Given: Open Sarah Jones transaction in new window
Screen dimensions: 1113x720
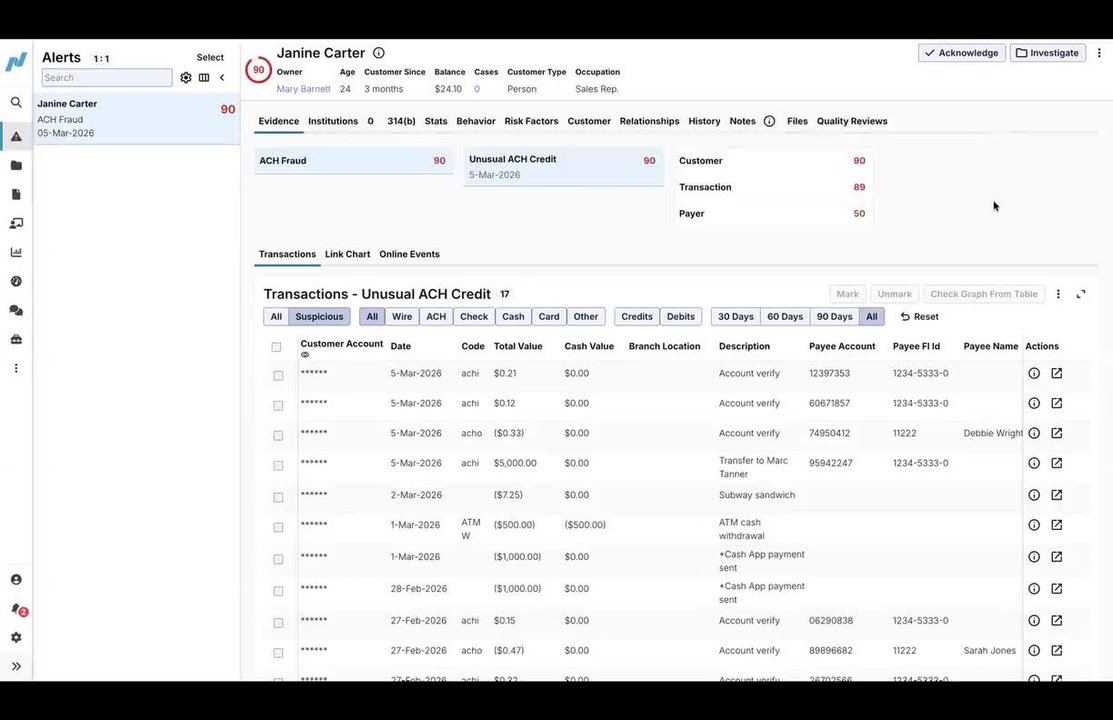Looking at the screenshot, I should (x=1057, y=650).
